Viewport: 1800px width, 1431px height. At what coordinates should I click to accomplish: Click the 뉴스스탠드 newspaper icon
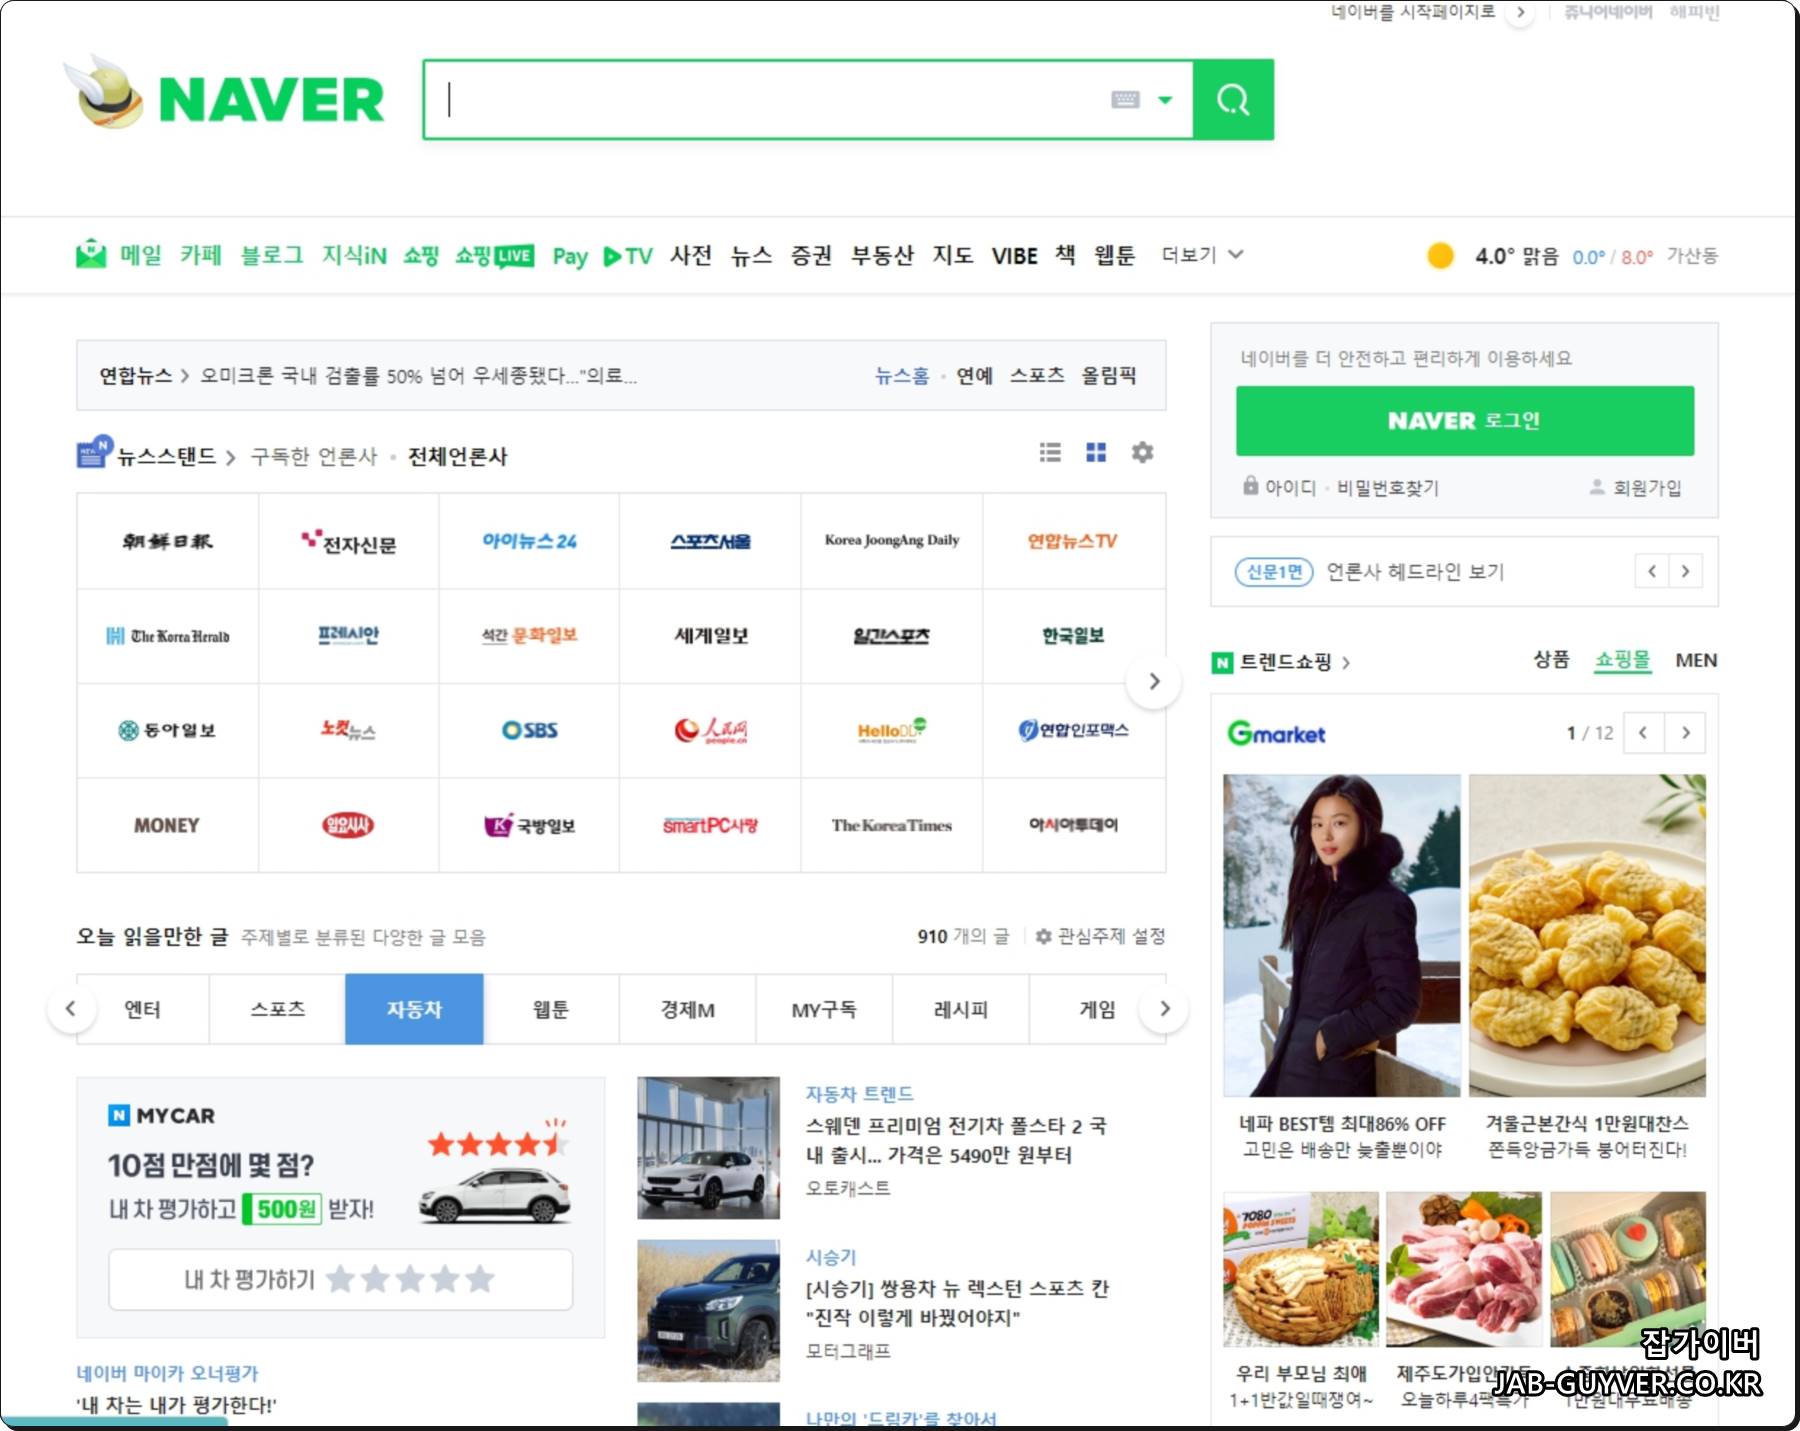click(94, 452)
